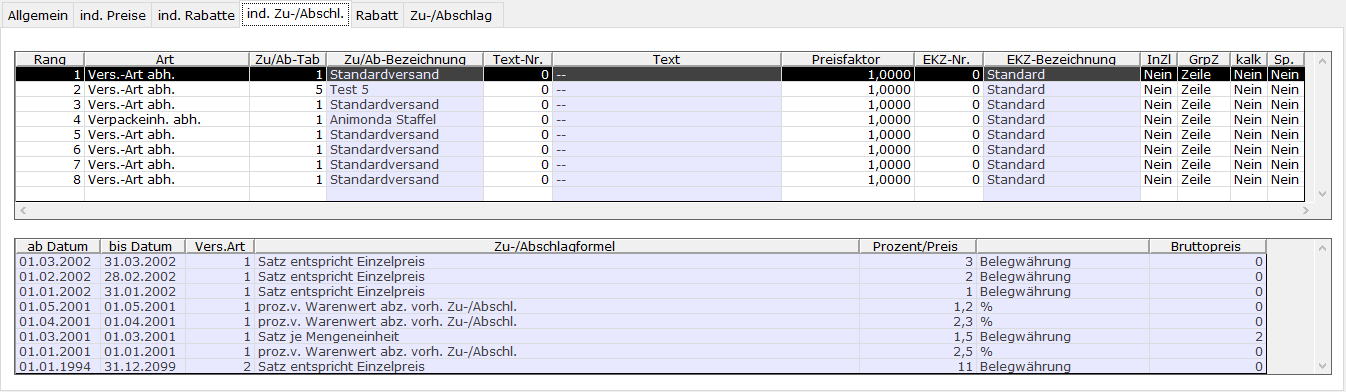Click the EKZ-Bezeichnung column header

click(1061, 60)
